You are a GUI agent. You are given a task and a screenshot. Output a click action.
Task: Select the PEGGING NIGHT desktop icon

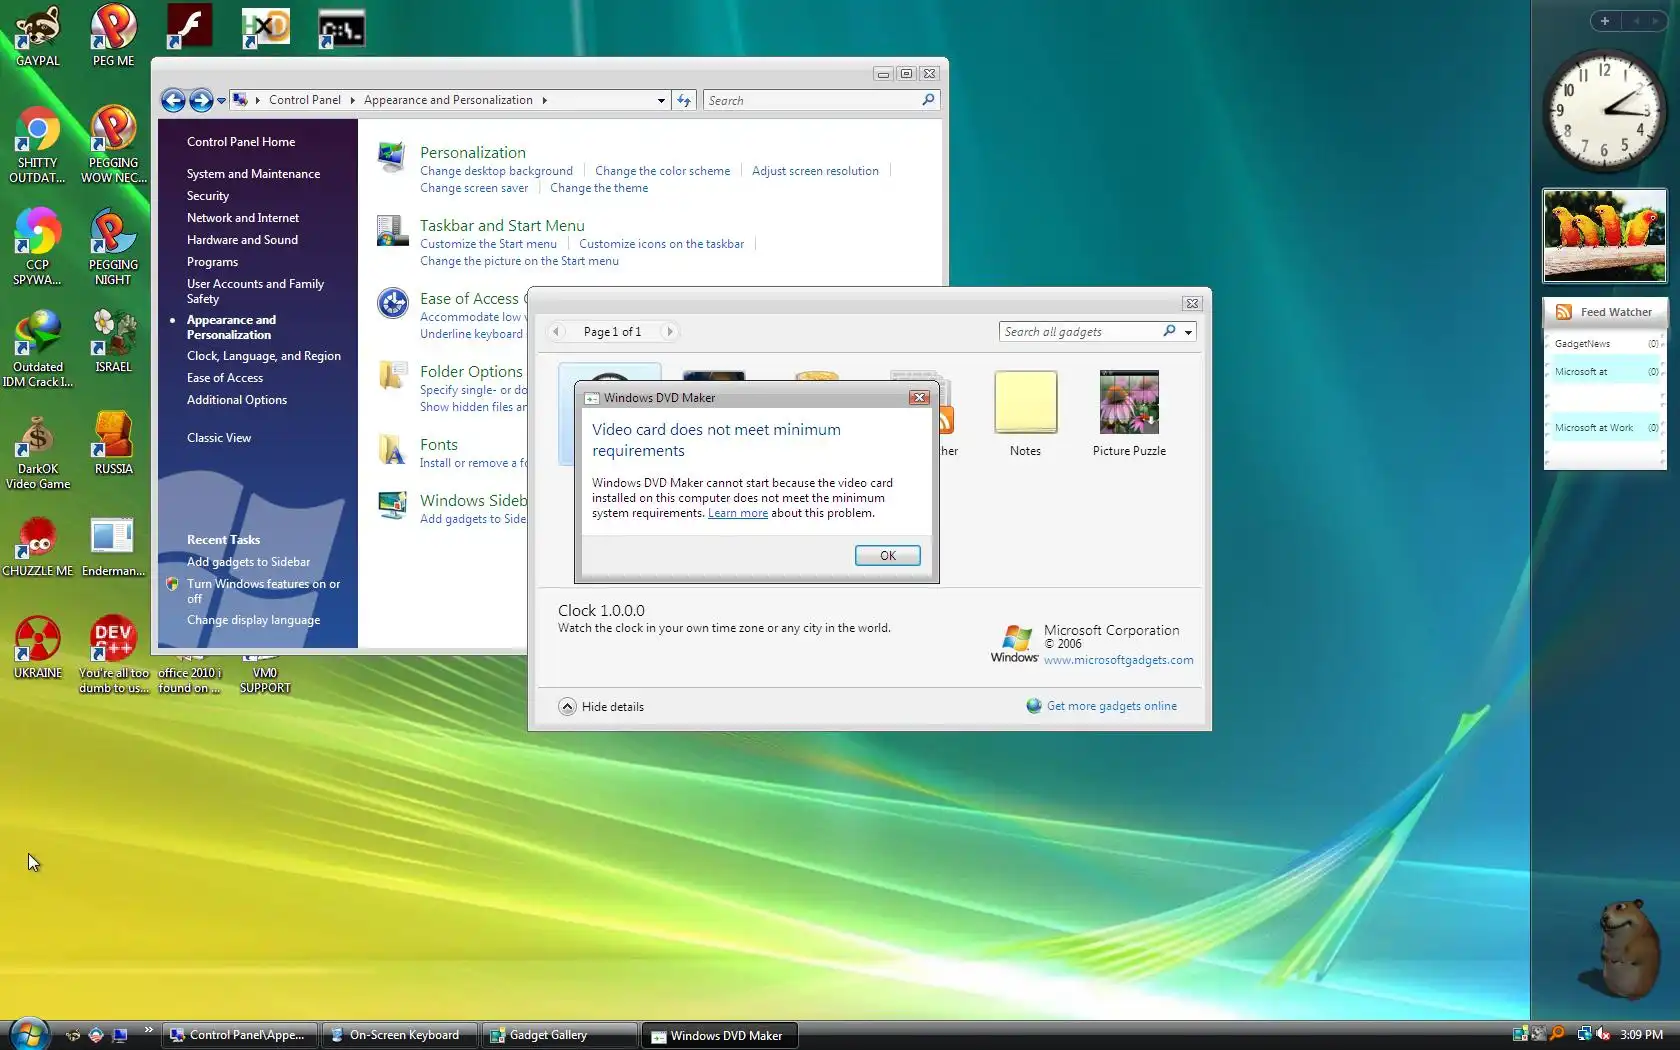tap(113, 248)
